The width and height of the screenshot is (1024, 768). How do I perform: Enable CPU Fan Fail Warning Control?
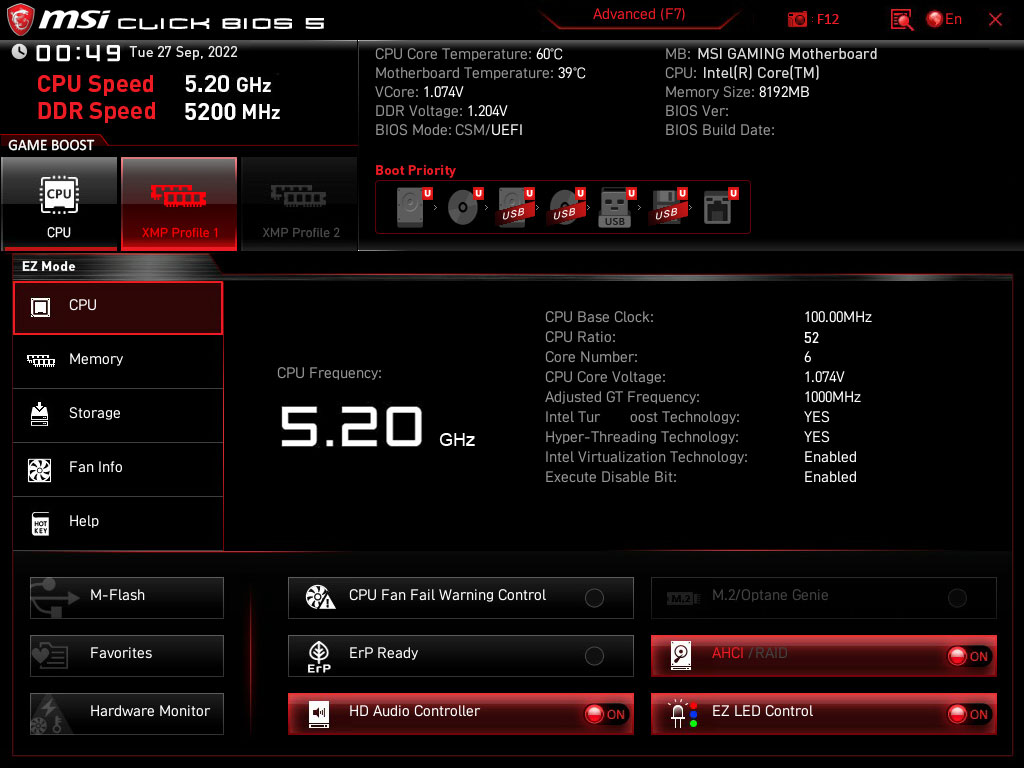[594, 597]
